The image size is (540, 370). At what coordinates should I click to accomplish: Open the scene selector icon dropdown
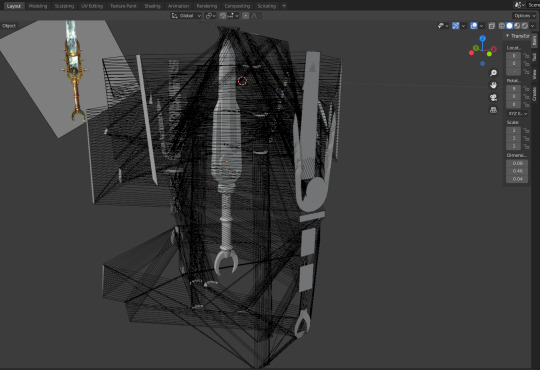coord(519,5)
